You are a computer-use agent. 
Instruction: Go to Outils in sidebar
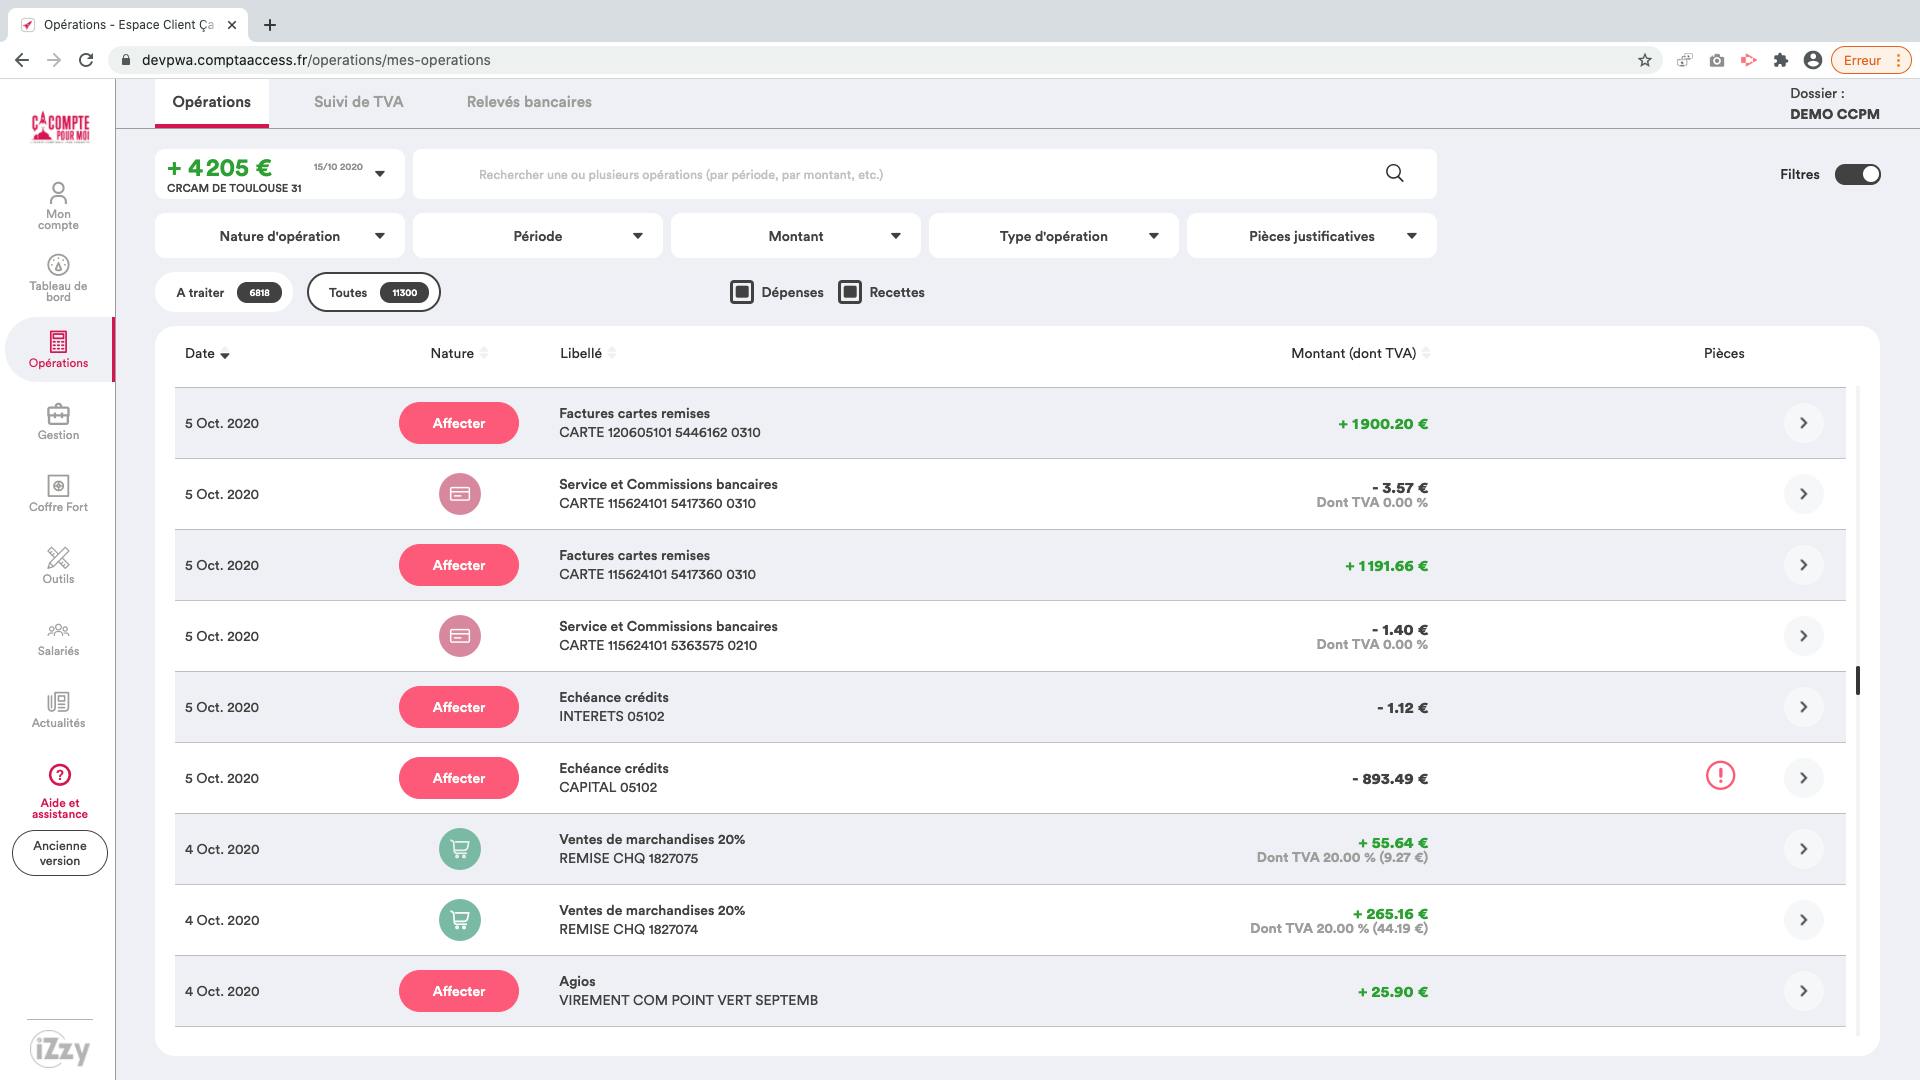pyautogui.click(x=58, y=565)
